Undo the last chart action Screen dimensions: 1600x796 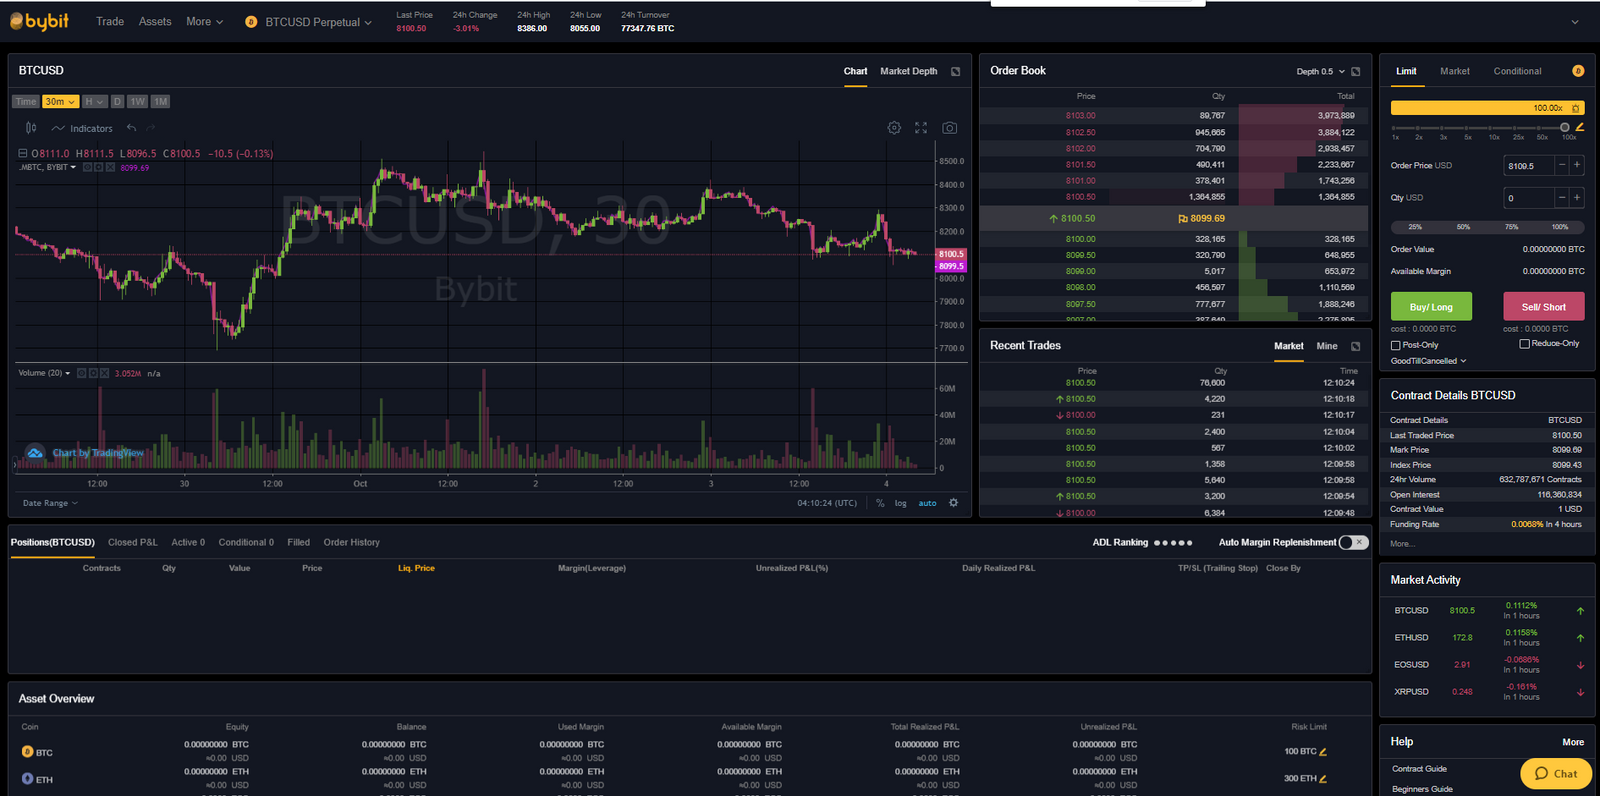click(131, 128)
